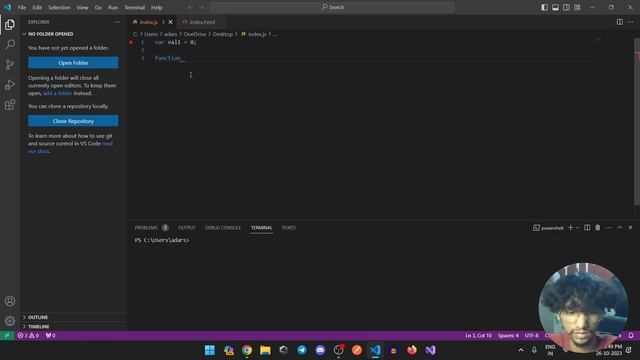Click errors and warnings count in status bar
Image resolution: width=640 pixels, height=360 pixels.
(28, 336)
